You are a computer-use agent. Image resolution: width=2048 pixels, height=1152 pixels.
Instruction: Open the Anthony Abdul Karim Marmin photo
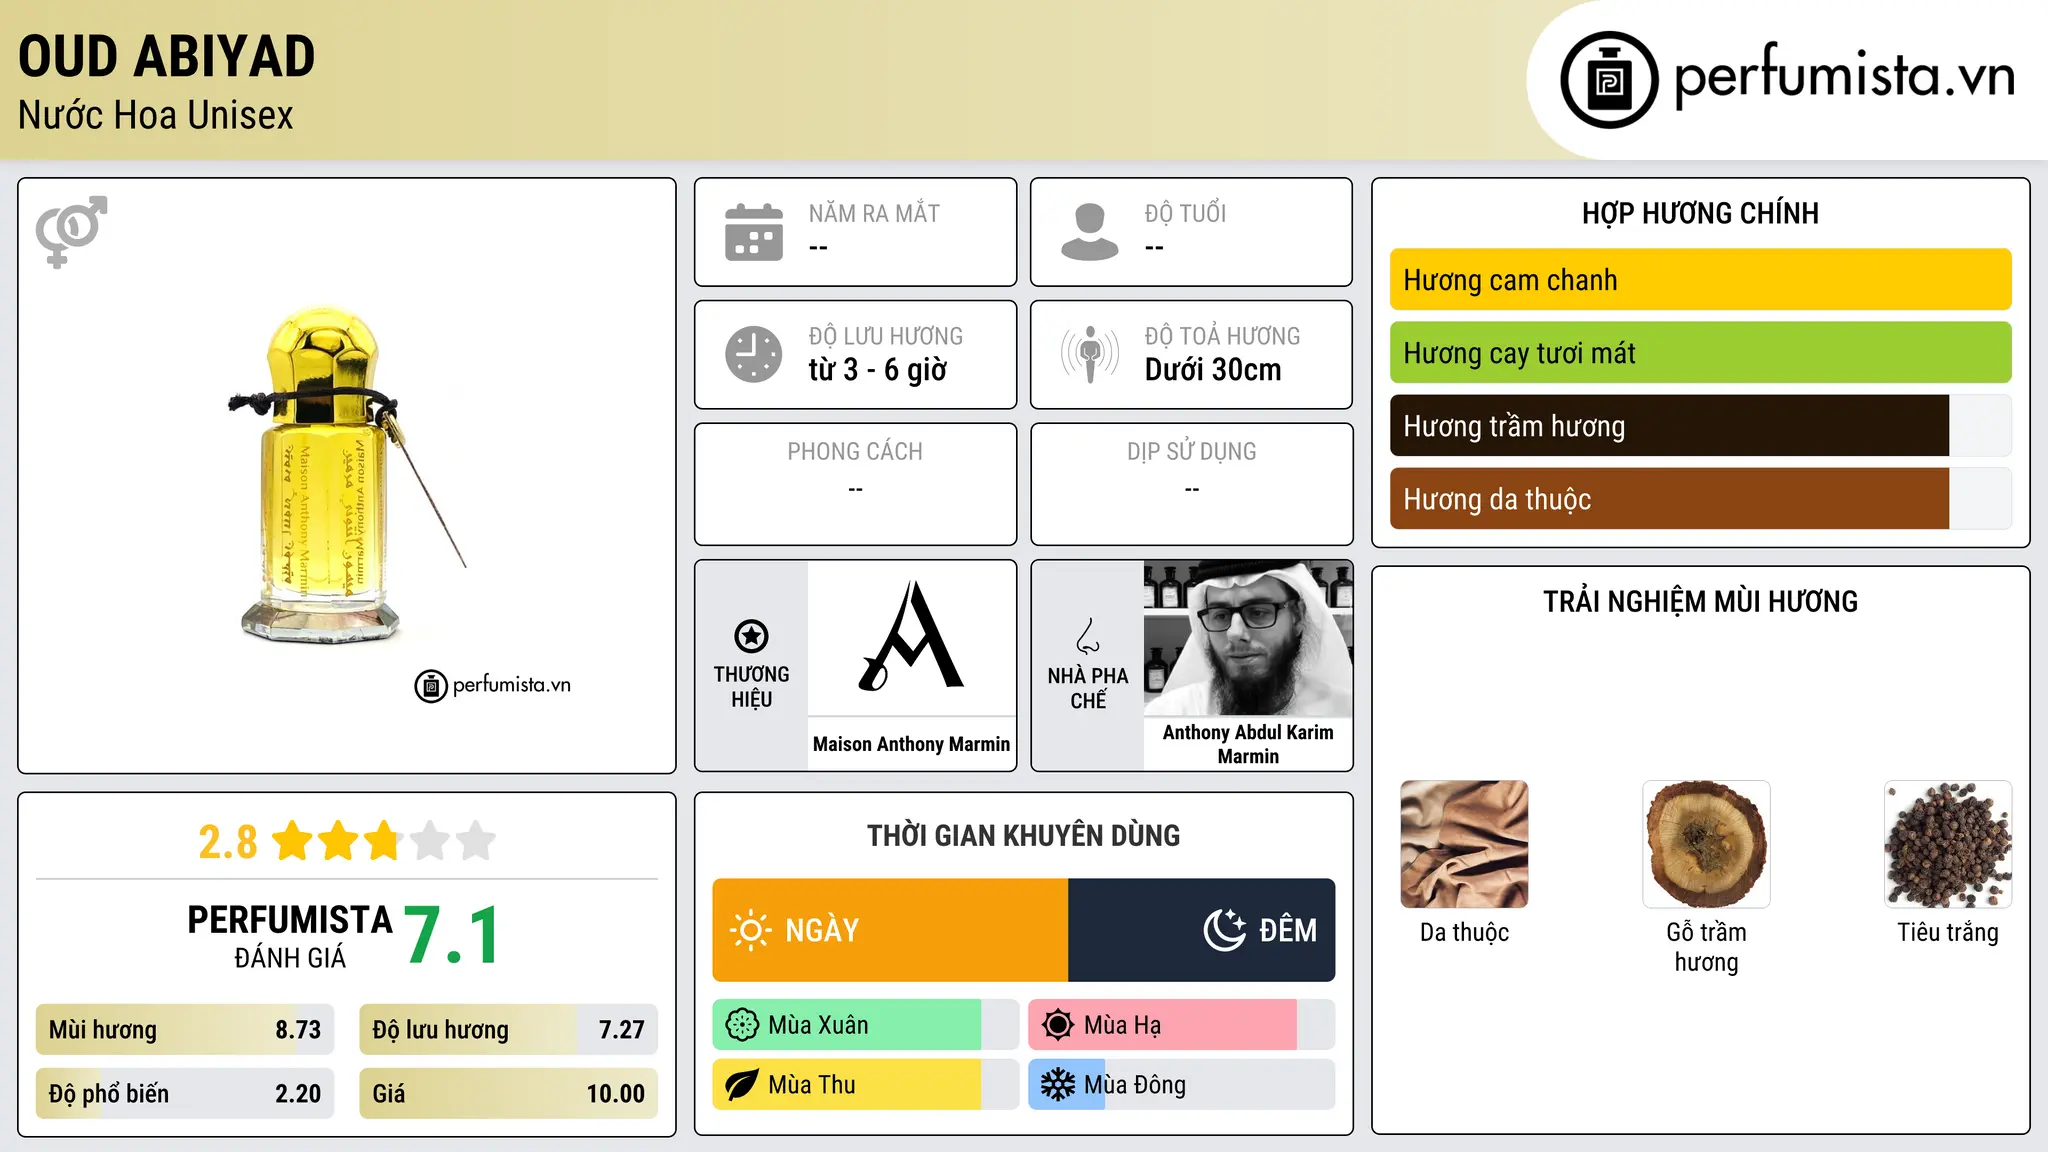pyautogui.click(x=1248, y=638)
